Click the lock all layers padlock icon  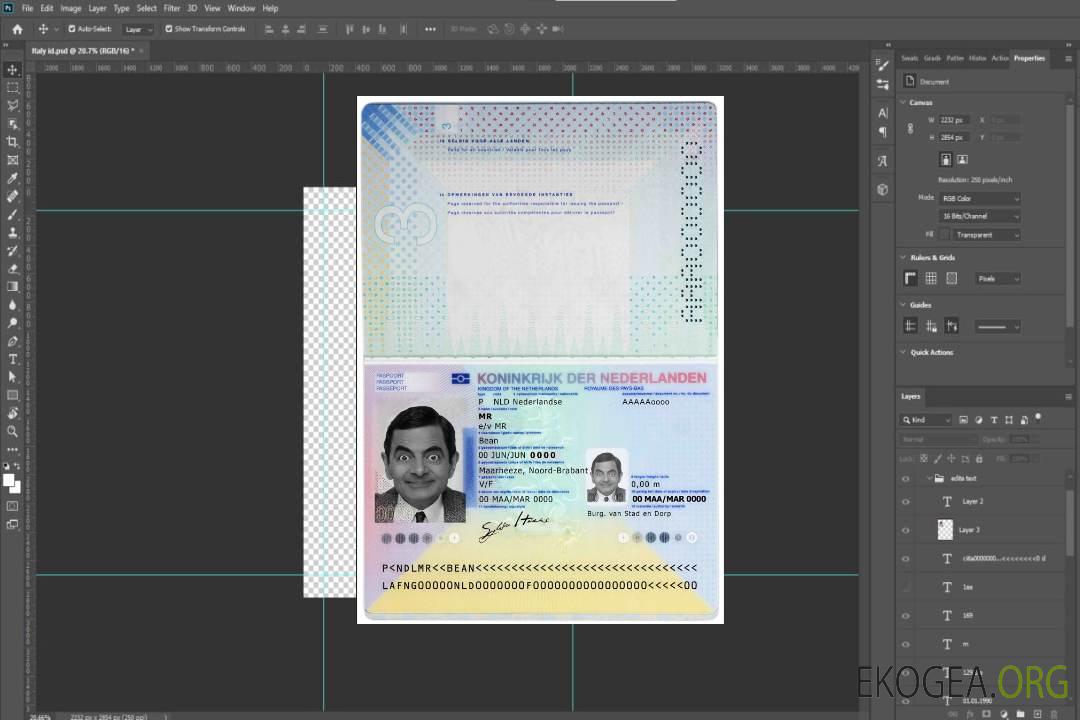pos(979,459)
